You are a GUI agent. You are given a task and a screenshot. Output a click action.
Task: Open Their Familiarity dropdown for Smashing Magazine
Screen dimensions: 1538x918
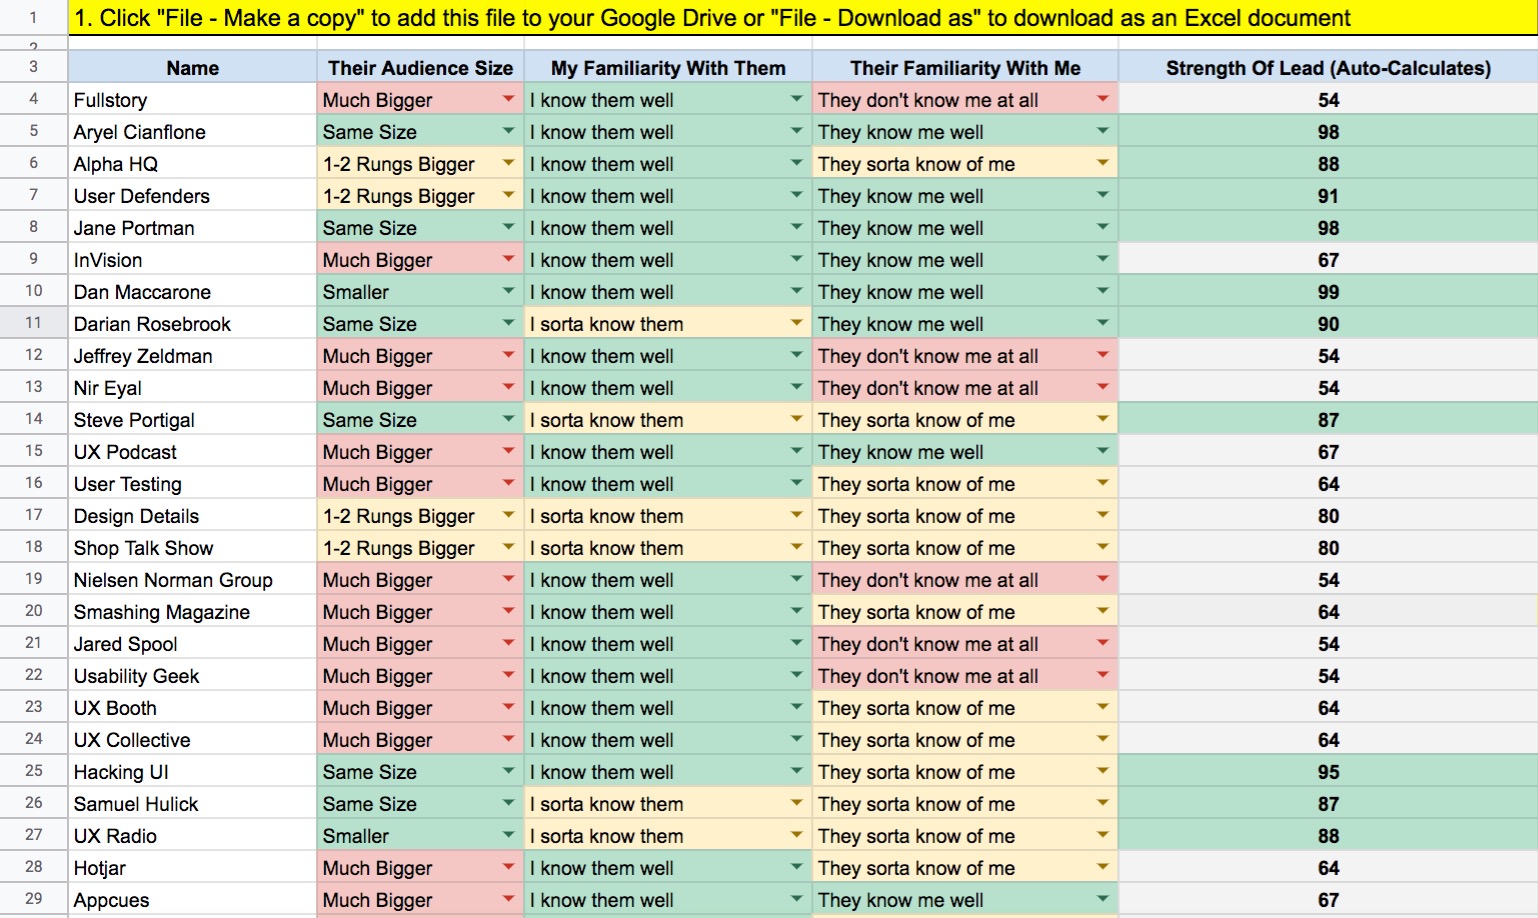click(x=1102, y=611)
